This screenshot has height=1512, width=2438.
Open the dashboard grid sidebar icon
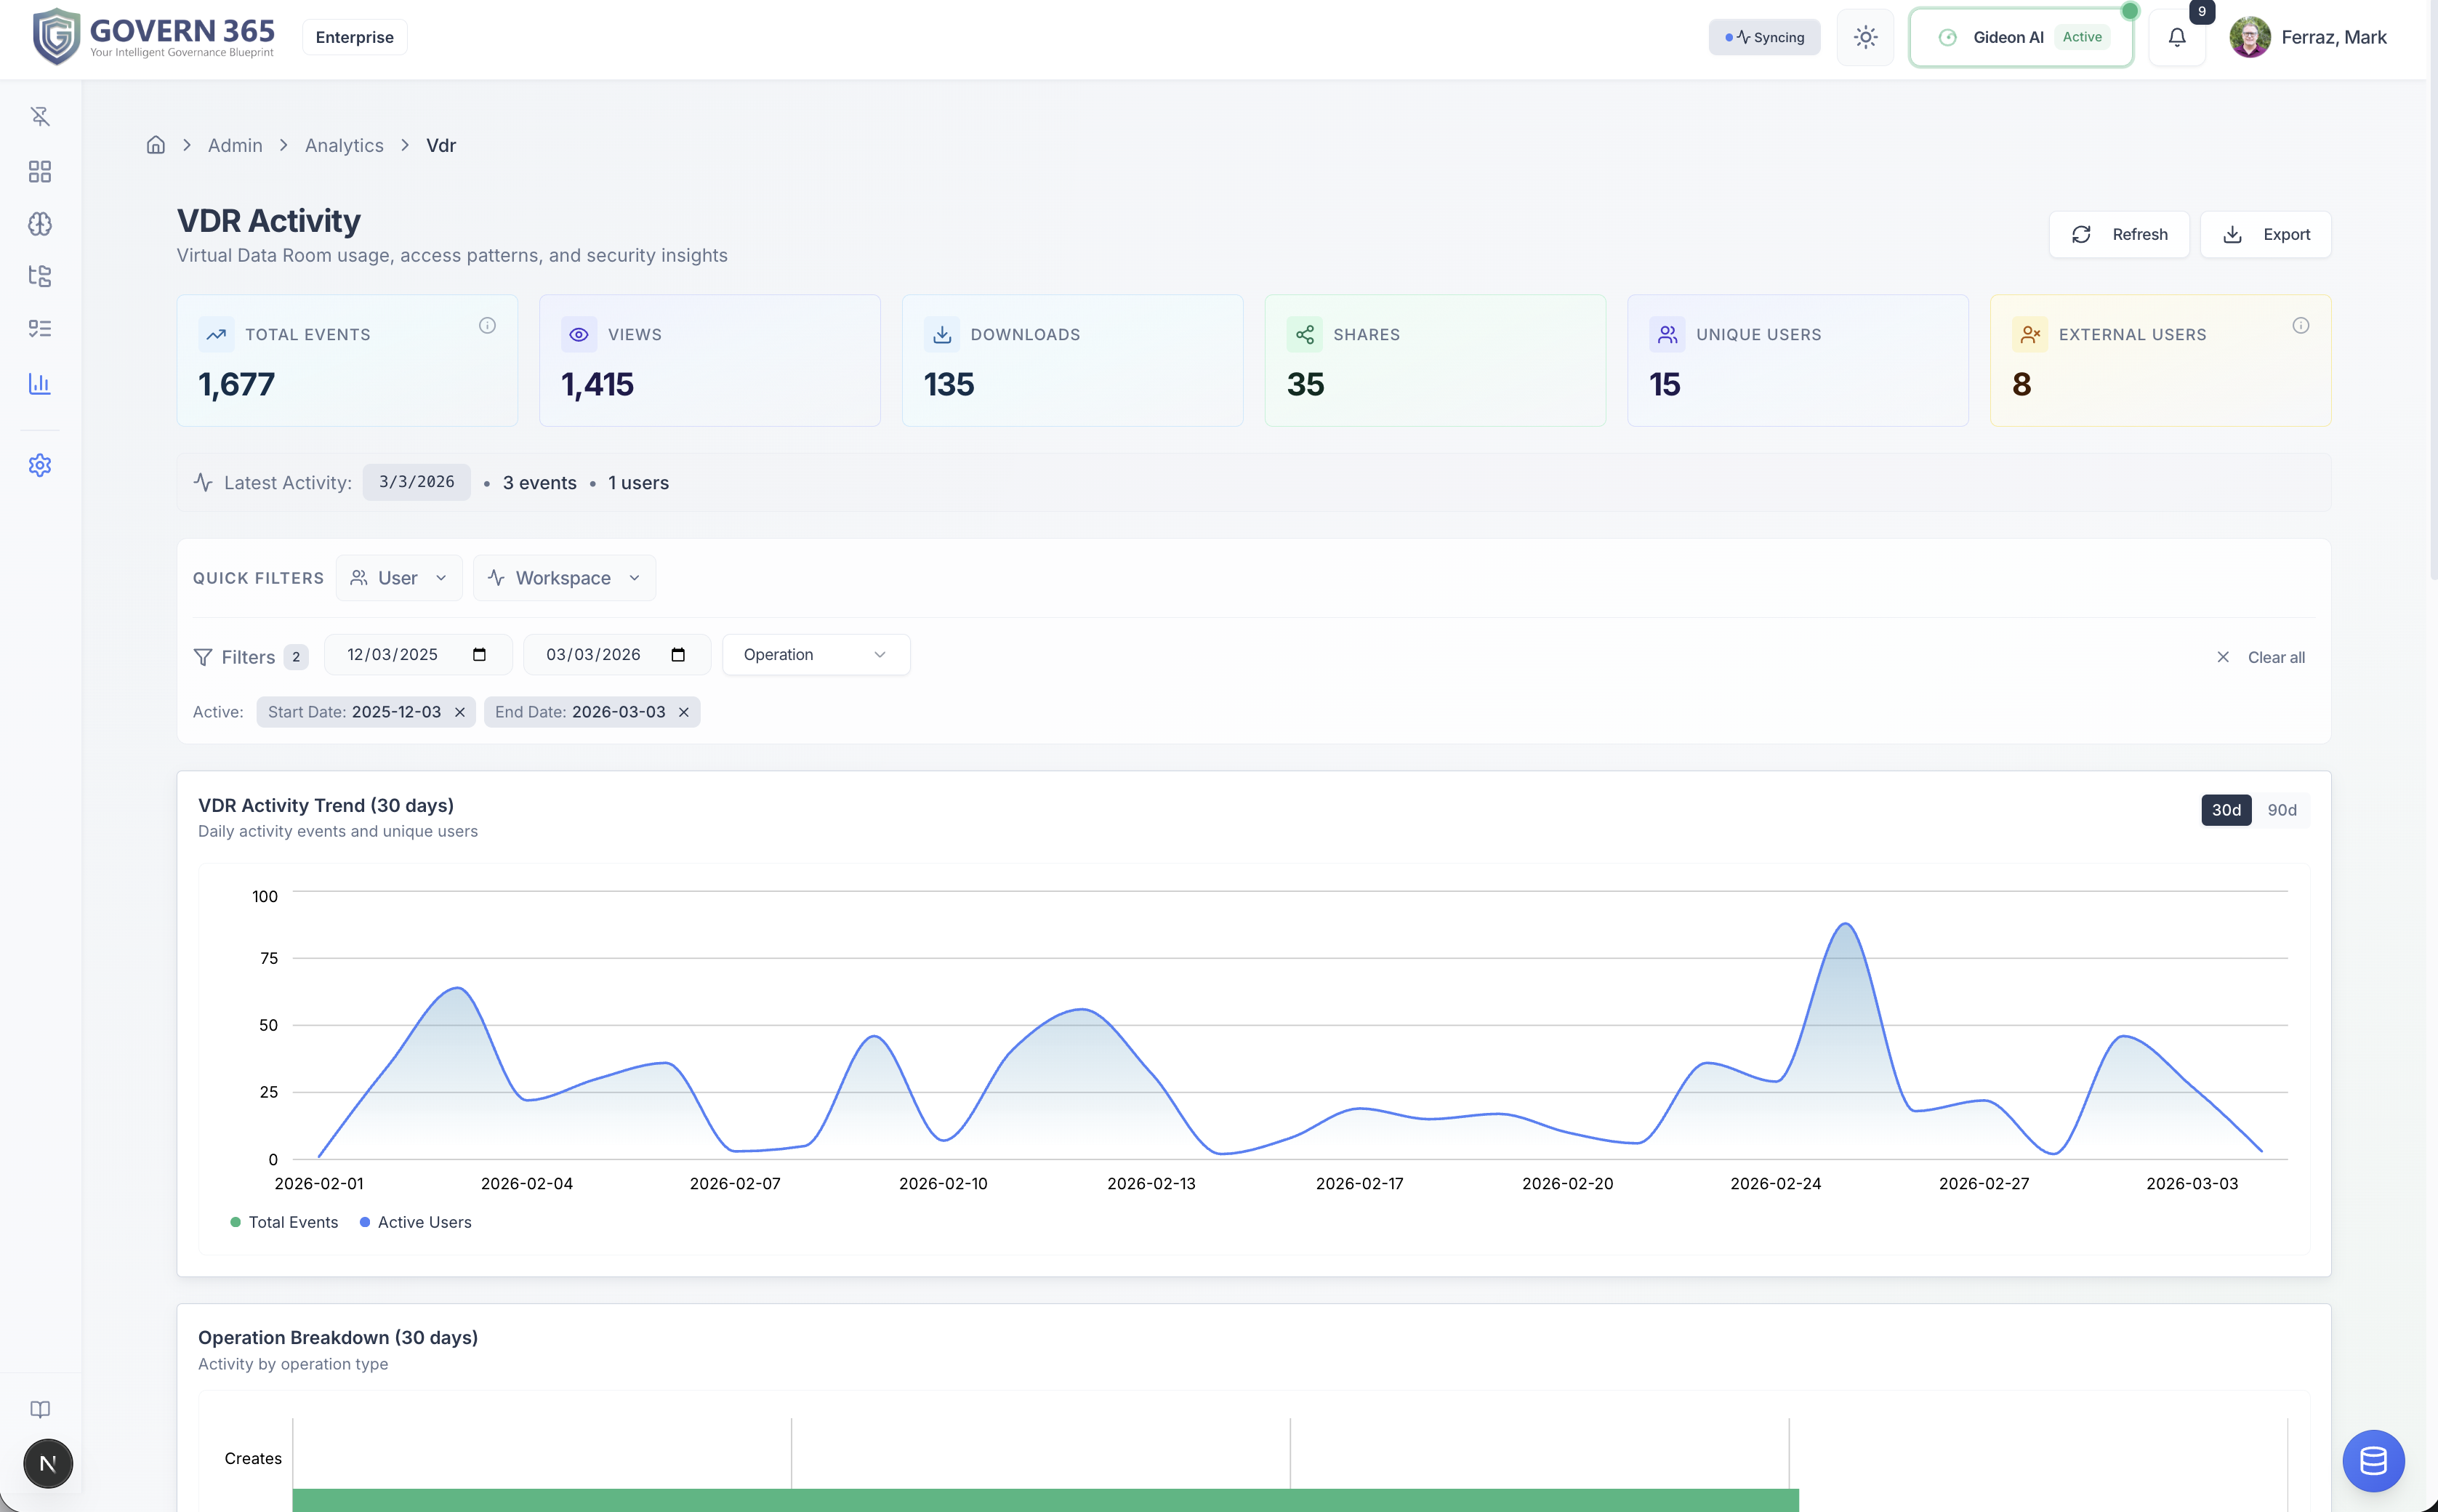click(40, 172)
